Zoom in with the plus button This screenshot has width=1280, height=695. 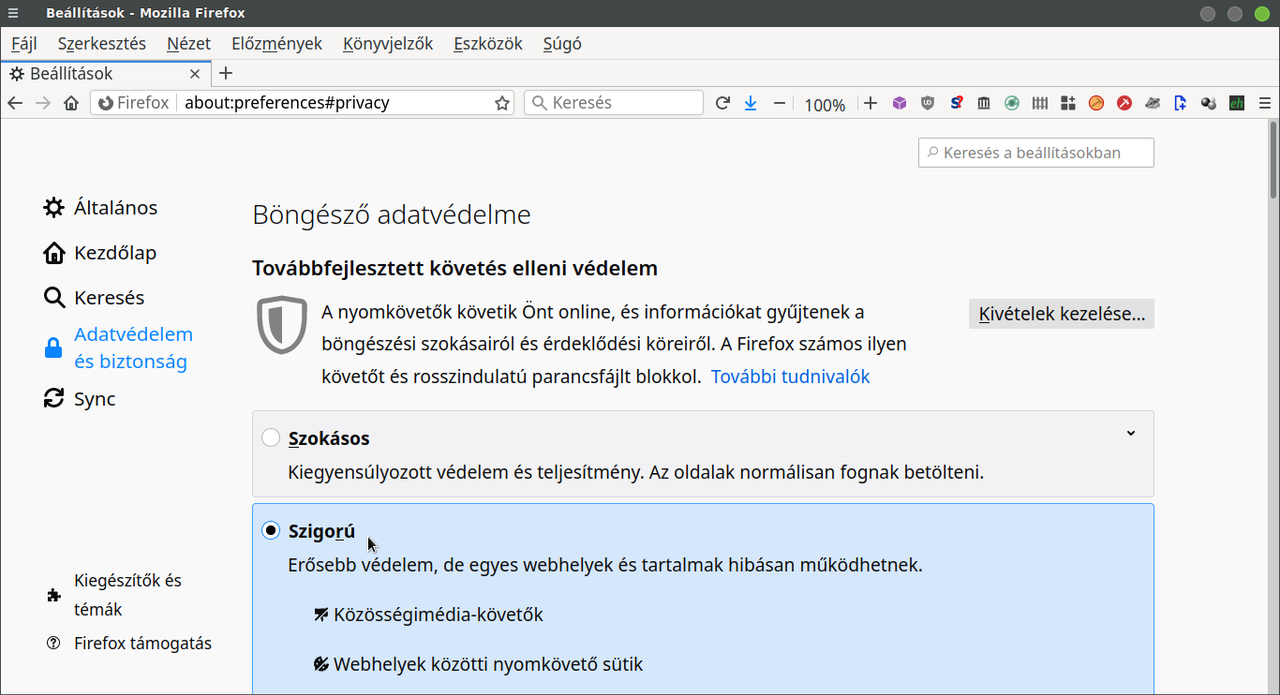pyautogui.click(x=870, y=102)
